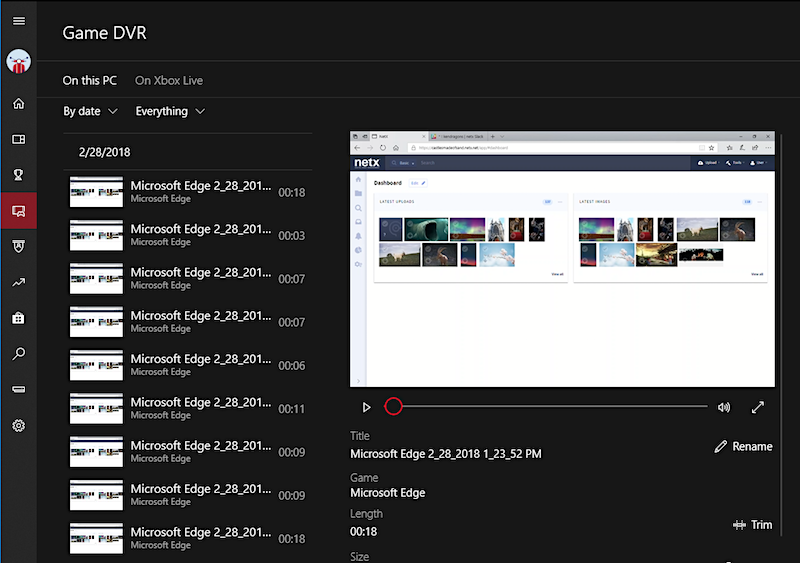Screen dimensions: 800x563
Task: Open the hamburger navigation menu
Action: coord(18,21)
